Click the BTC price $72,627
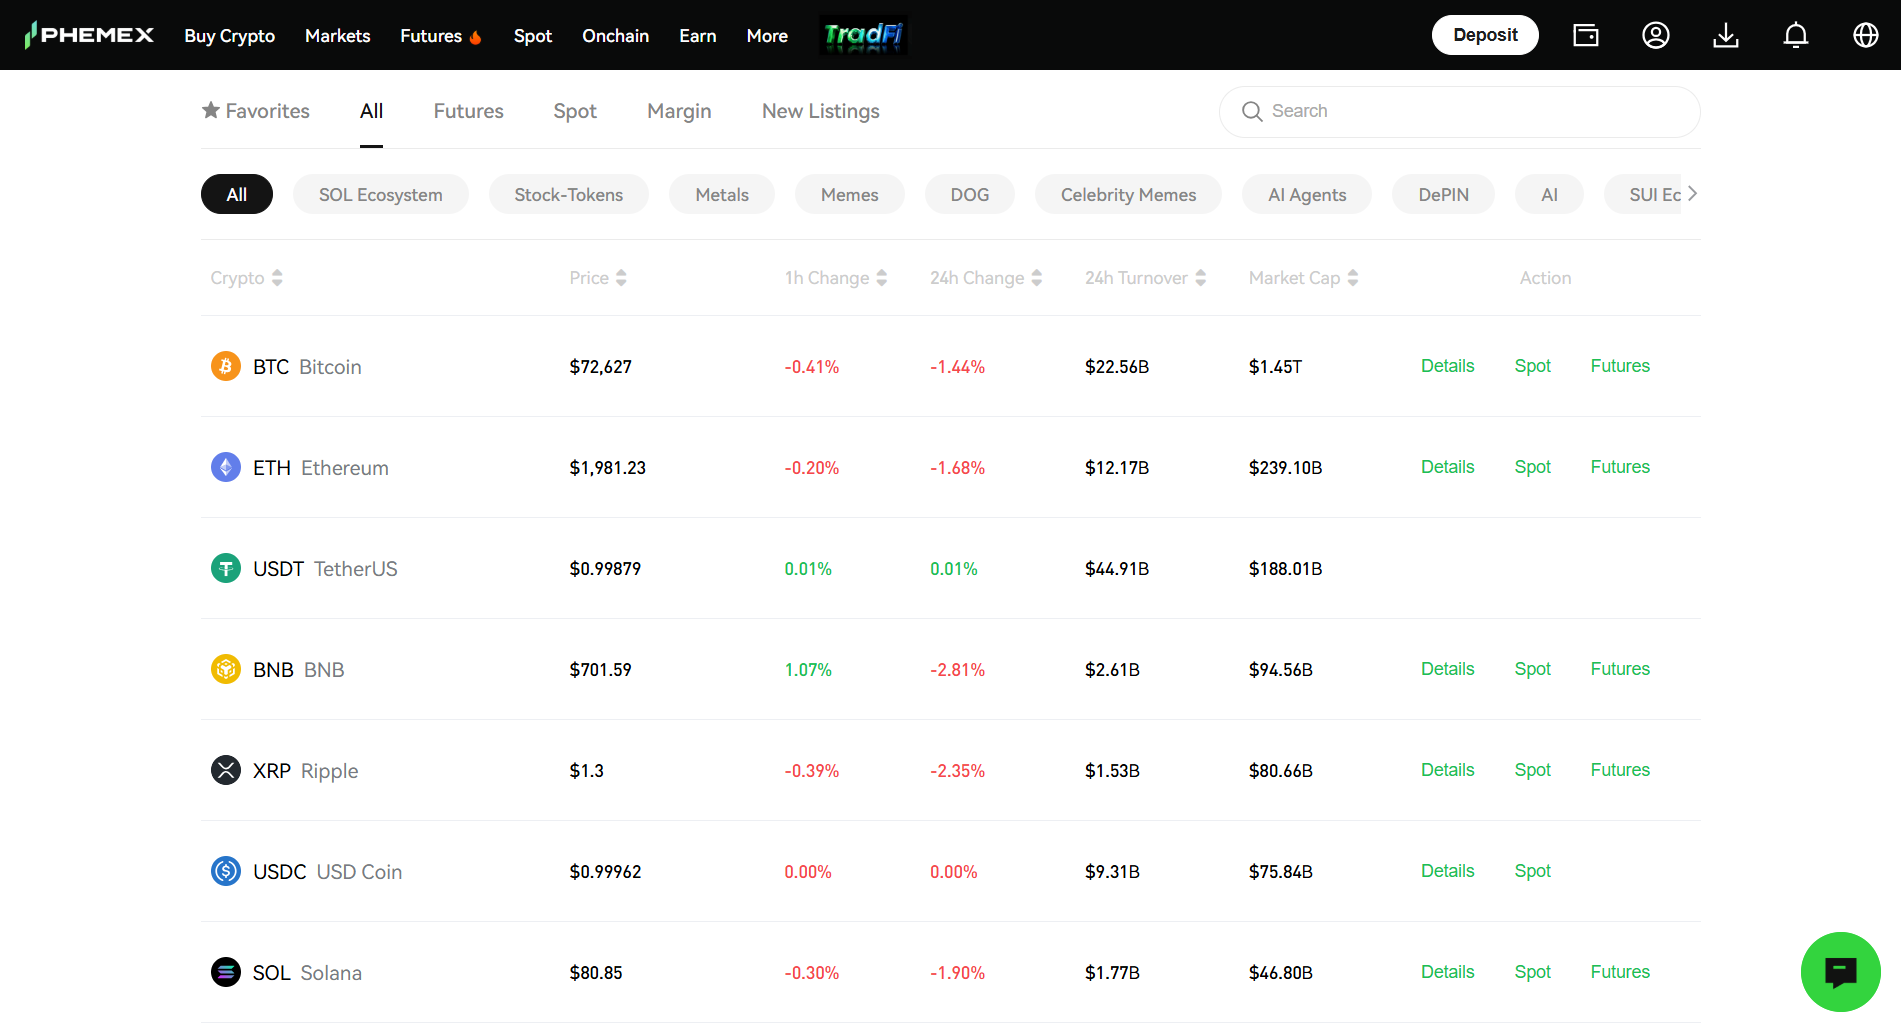The image size is (1901, 1030). [600, 367]
